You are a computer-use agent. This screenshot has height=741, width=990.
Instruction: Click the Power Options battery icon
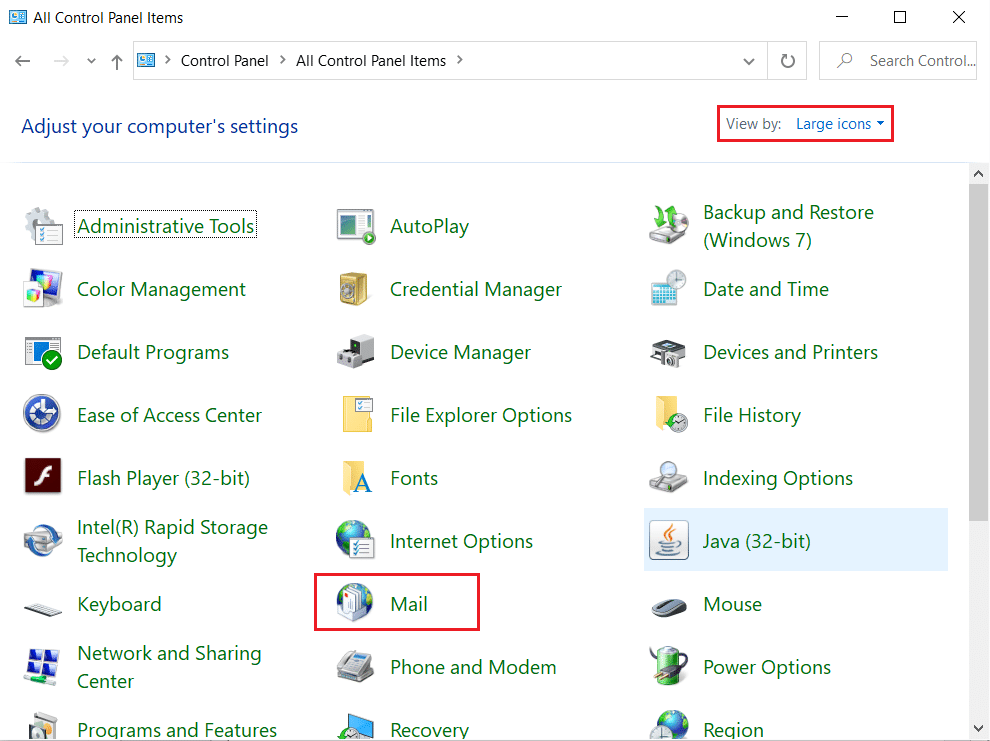668,667
